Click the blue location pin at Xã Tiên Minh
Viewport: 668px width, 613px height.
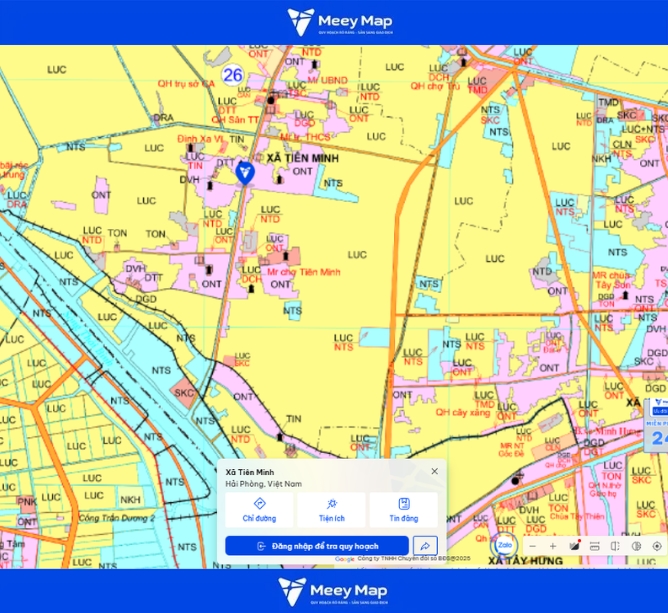click(245, 173)
